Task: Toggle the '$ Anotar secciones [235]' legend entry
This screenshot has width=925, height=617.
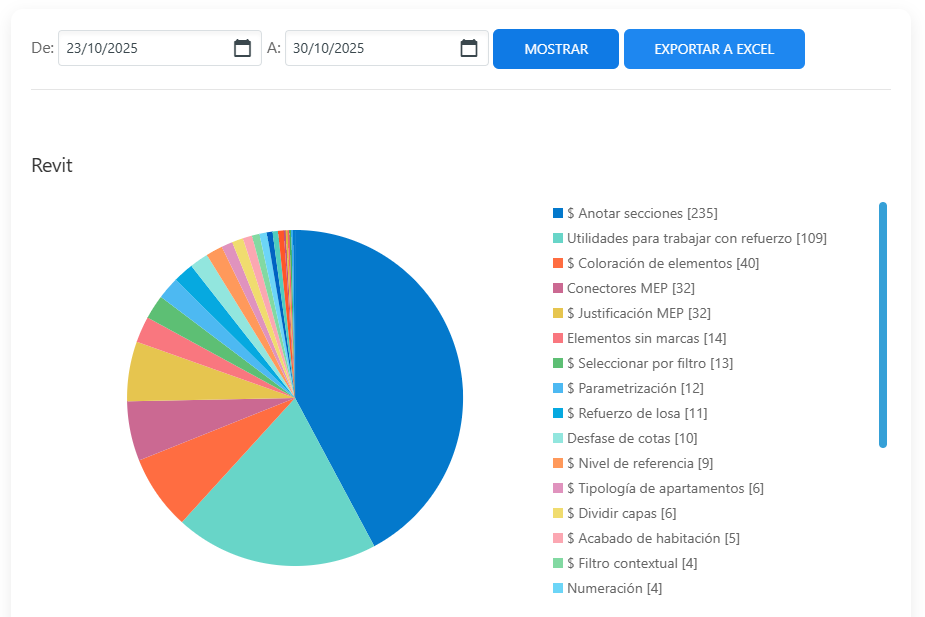Action: [x=641, y=213]
